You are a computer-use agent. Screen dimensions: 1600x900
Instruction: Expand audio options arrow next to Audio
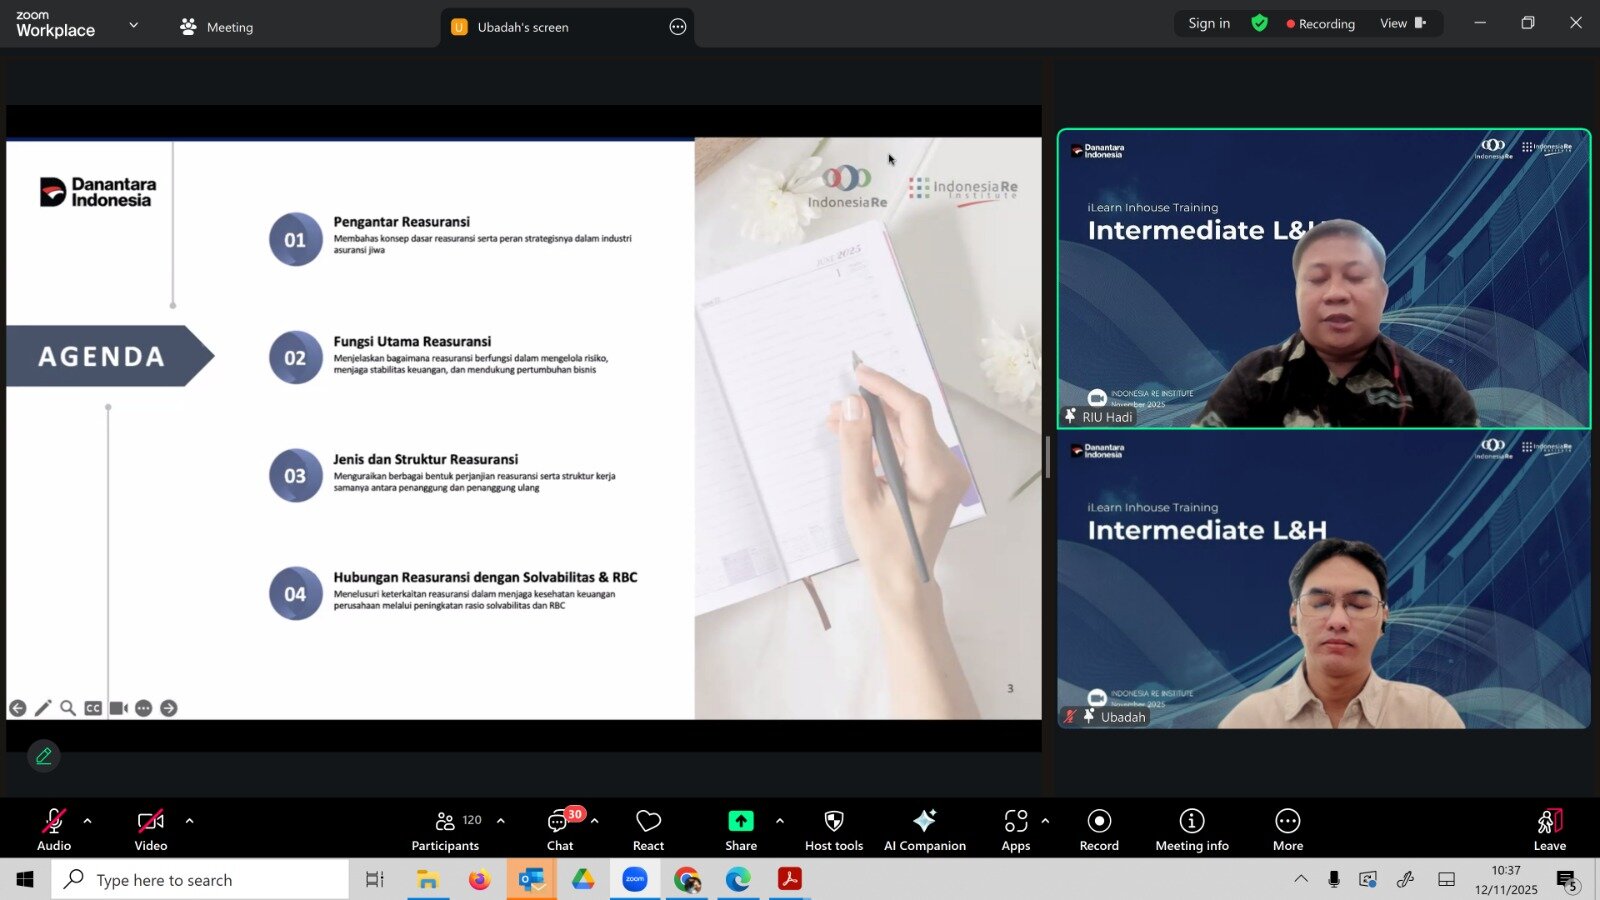(88, 821)
